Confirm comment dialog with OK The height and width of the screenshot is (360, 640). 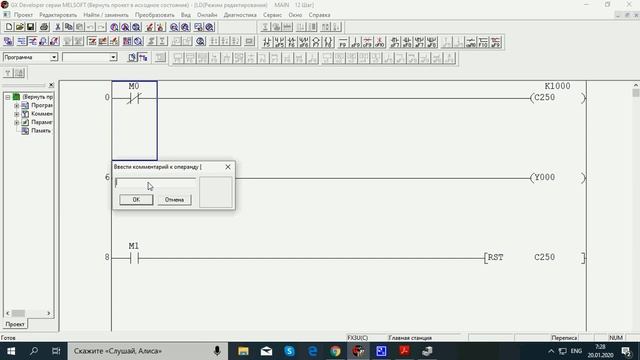point(136,200)
